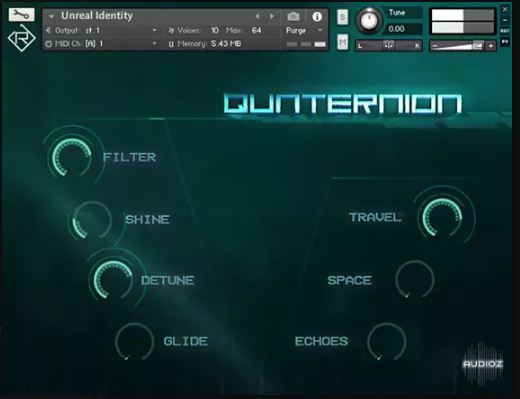The image size is (520, 399).
Task: Open the MIDI Ch dropdown arrow
Action: (154, 43)
